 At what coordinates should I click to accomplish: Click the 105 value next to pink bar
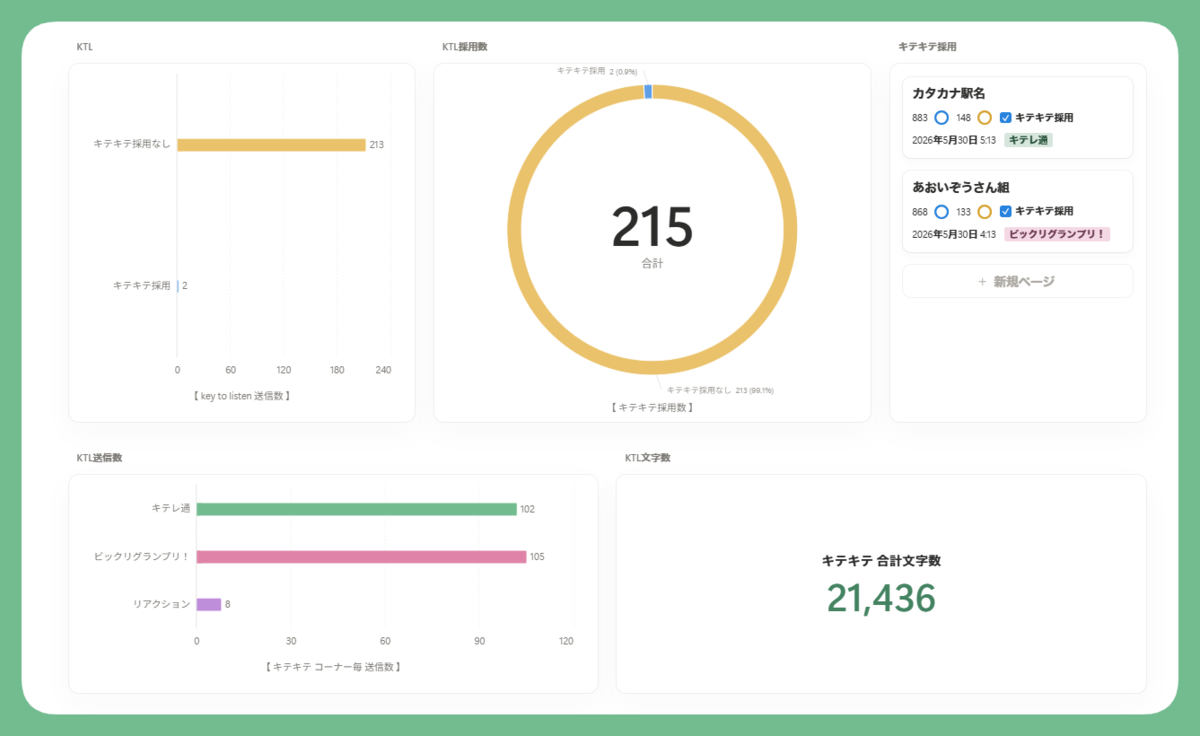537,557
